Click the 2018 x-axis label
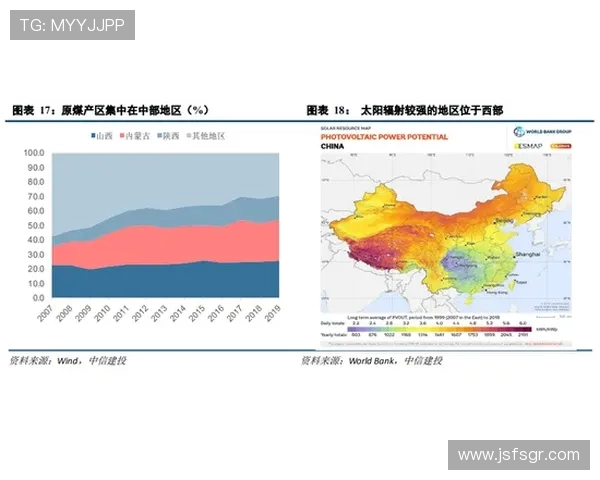 pyautogui.click(x=253, y=313)
